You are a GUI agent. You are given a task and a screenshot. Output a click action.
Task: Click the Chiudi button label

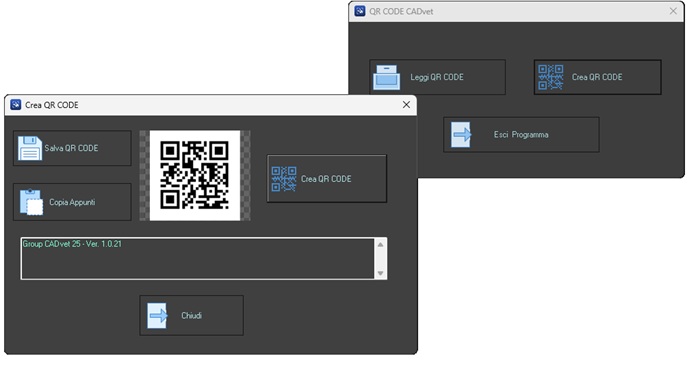(192, 315)
